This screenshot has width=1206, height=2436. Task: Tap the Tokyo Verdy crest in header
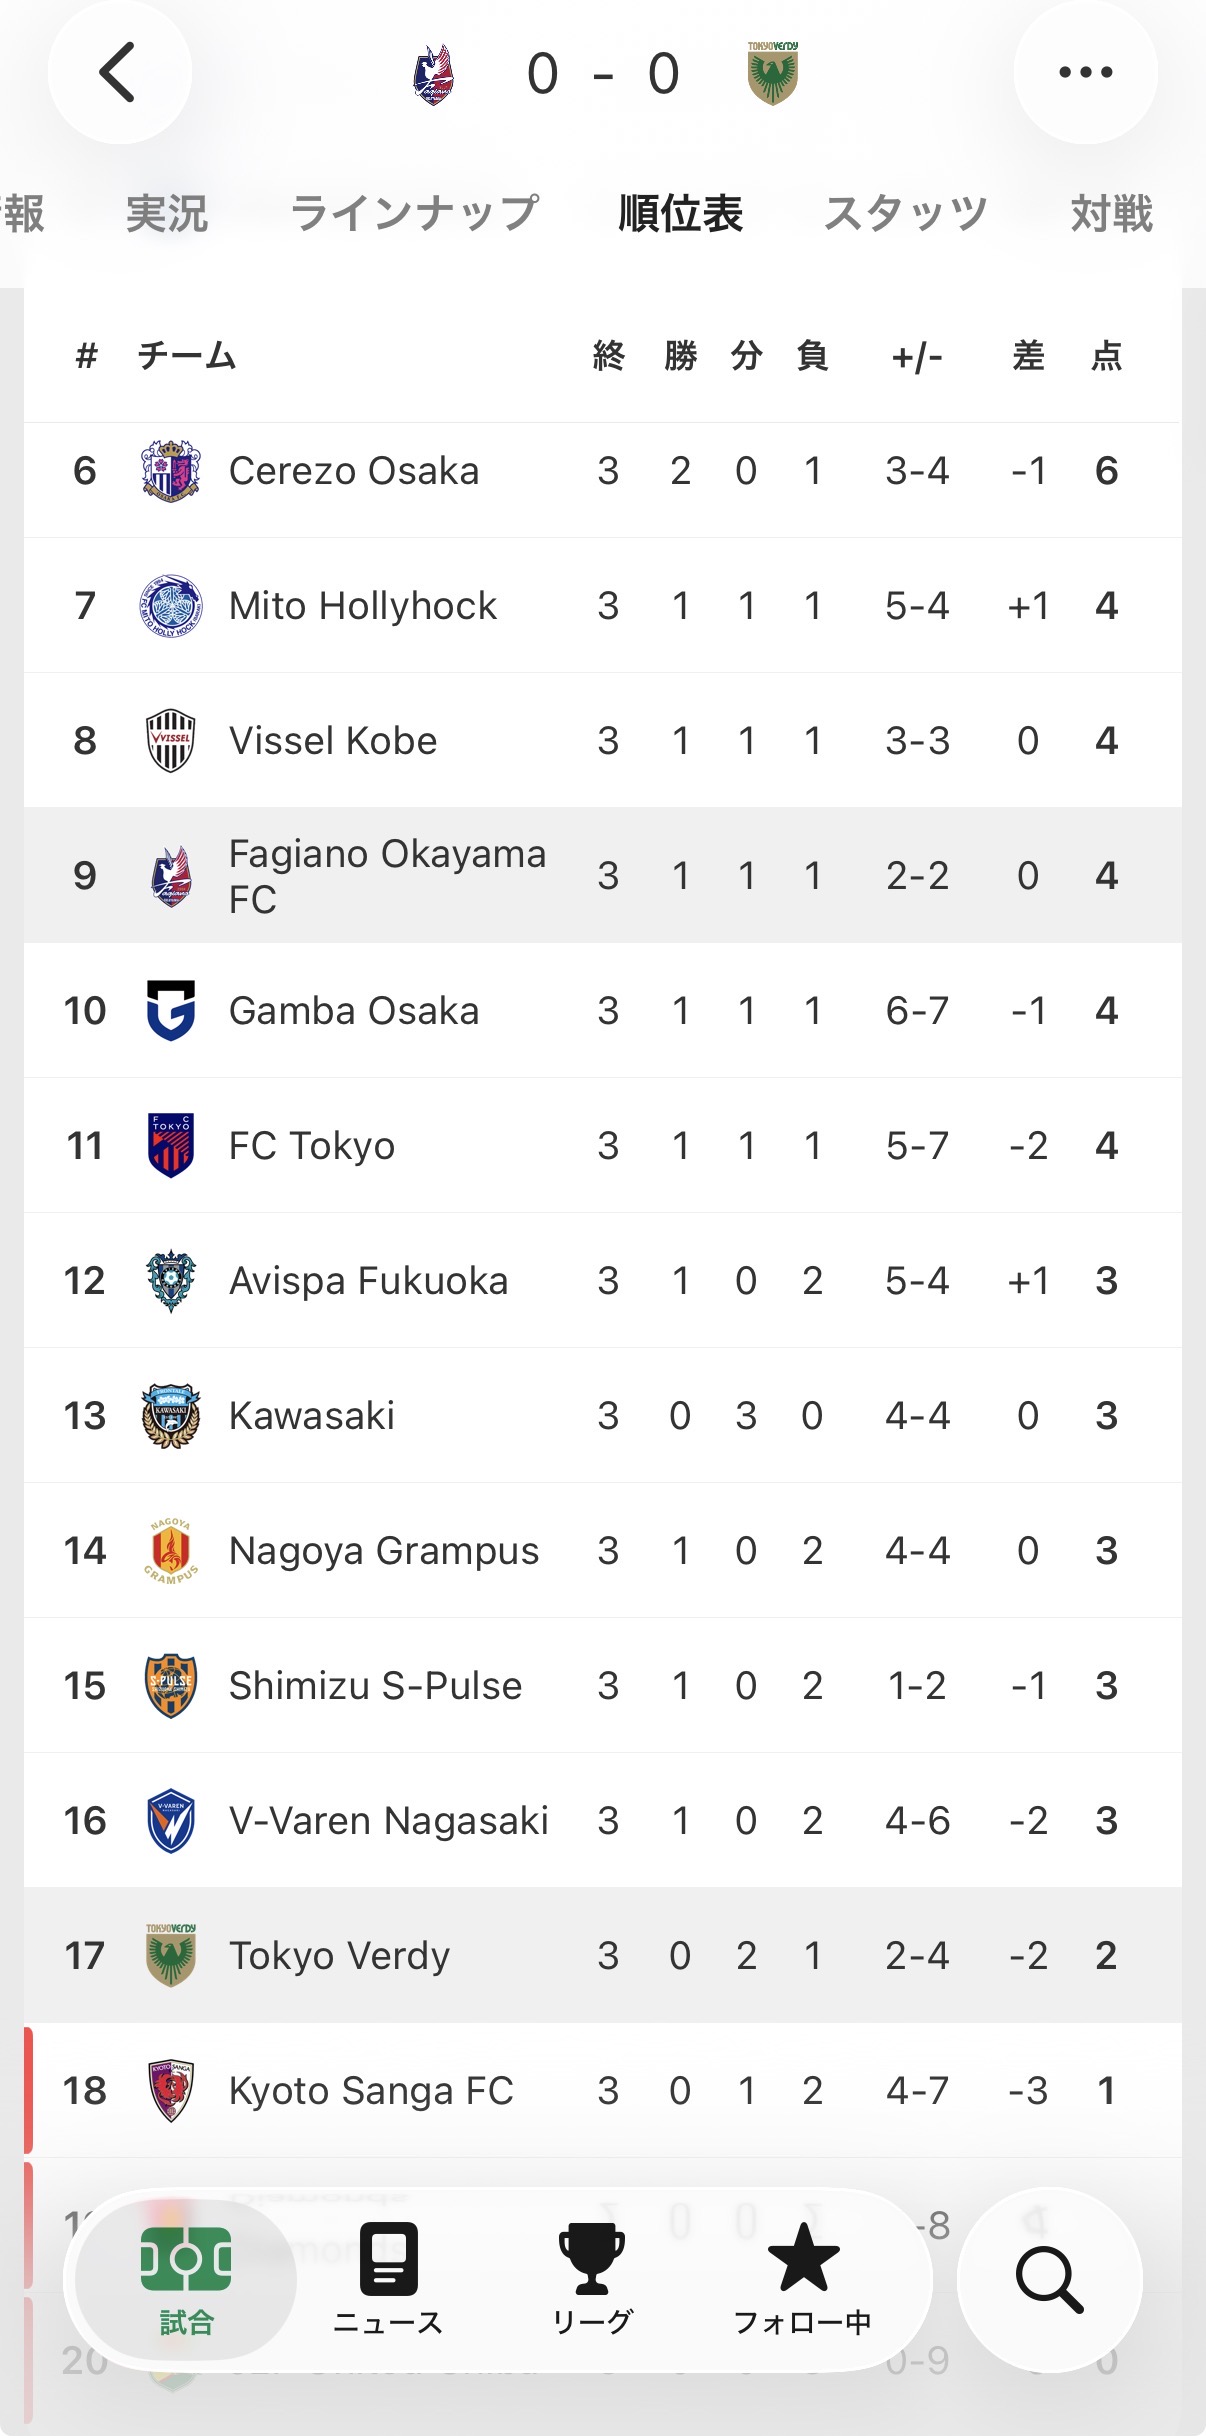(772, 74)
